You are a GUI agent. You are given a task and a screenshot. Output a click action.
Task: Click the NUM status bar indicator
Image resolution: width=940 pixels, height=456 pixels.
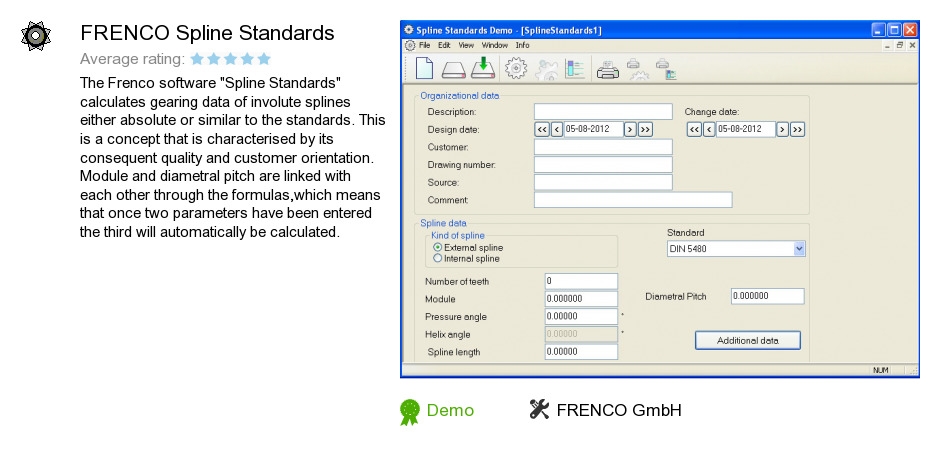[881, 370]
